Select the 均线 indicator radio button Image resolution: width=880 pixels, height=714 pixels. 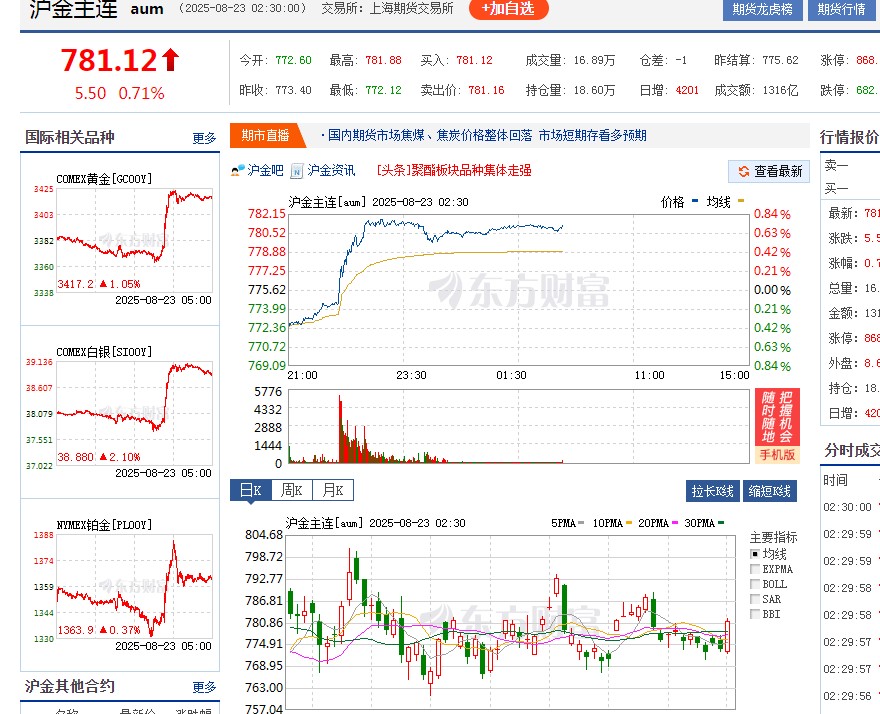point(756,554)
